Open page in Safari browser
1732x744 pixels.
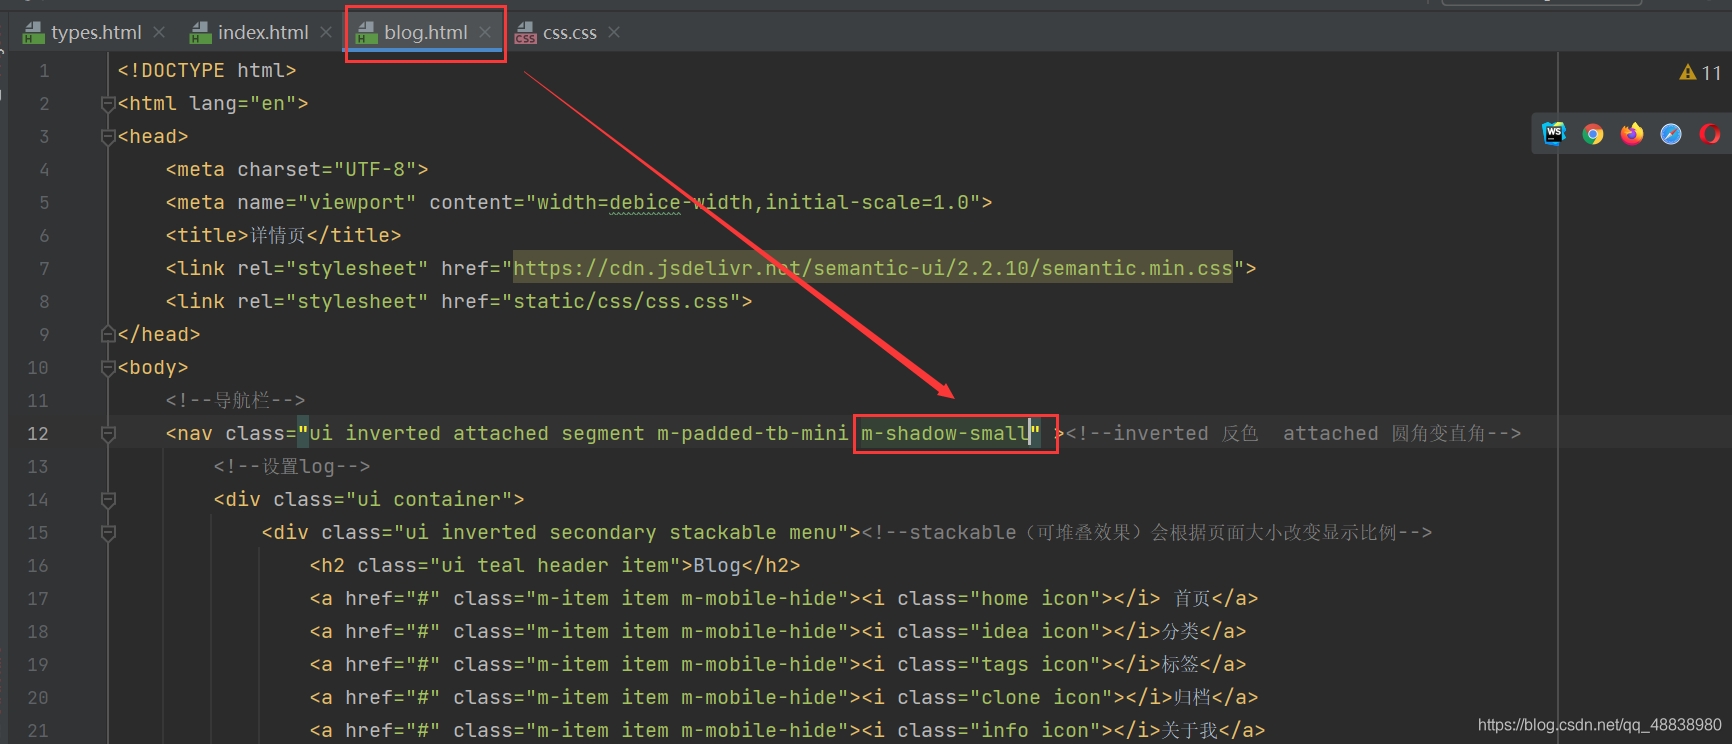1671,133
